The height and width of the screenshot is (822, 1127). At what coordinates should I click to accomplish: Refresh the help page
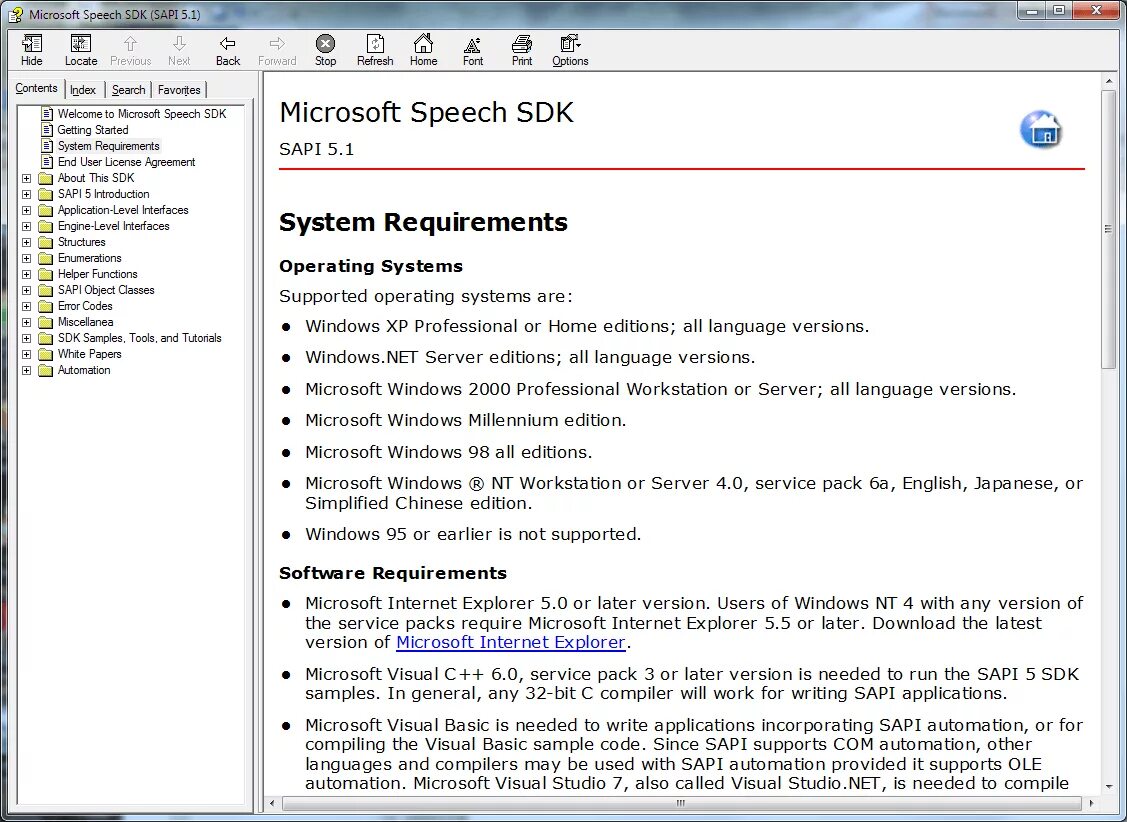click(375, 50)
